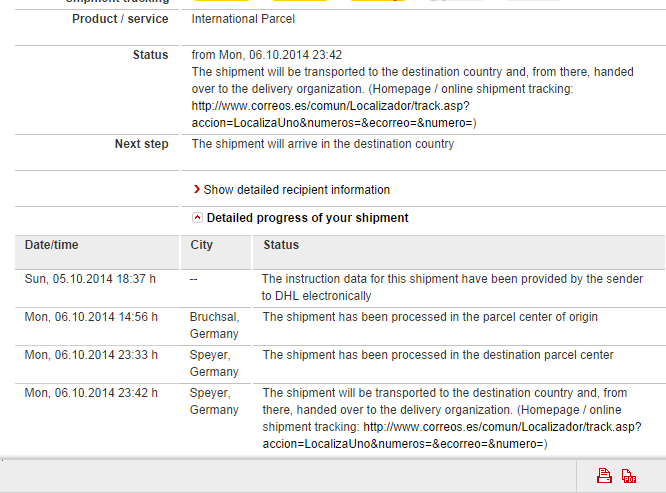Click the red printer icon

pos(604,476)
